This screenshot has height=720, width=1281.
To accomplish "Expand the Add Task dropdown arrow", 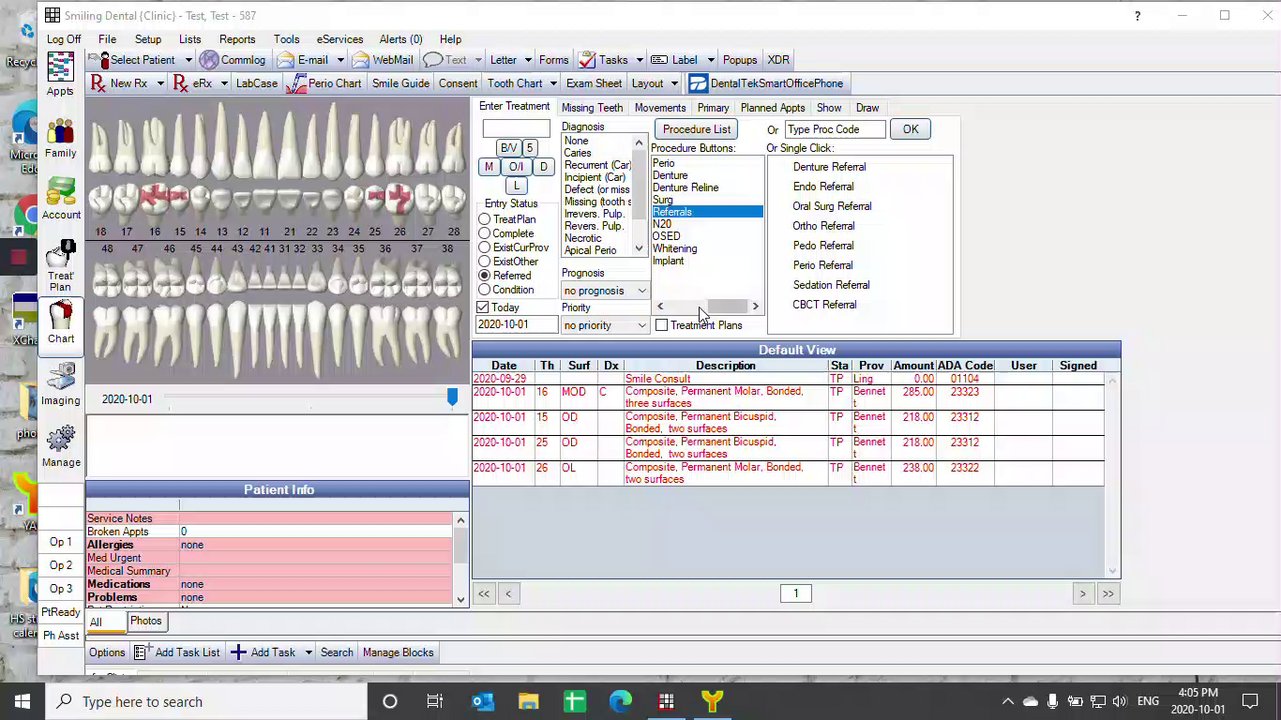I will click(308, 653).
